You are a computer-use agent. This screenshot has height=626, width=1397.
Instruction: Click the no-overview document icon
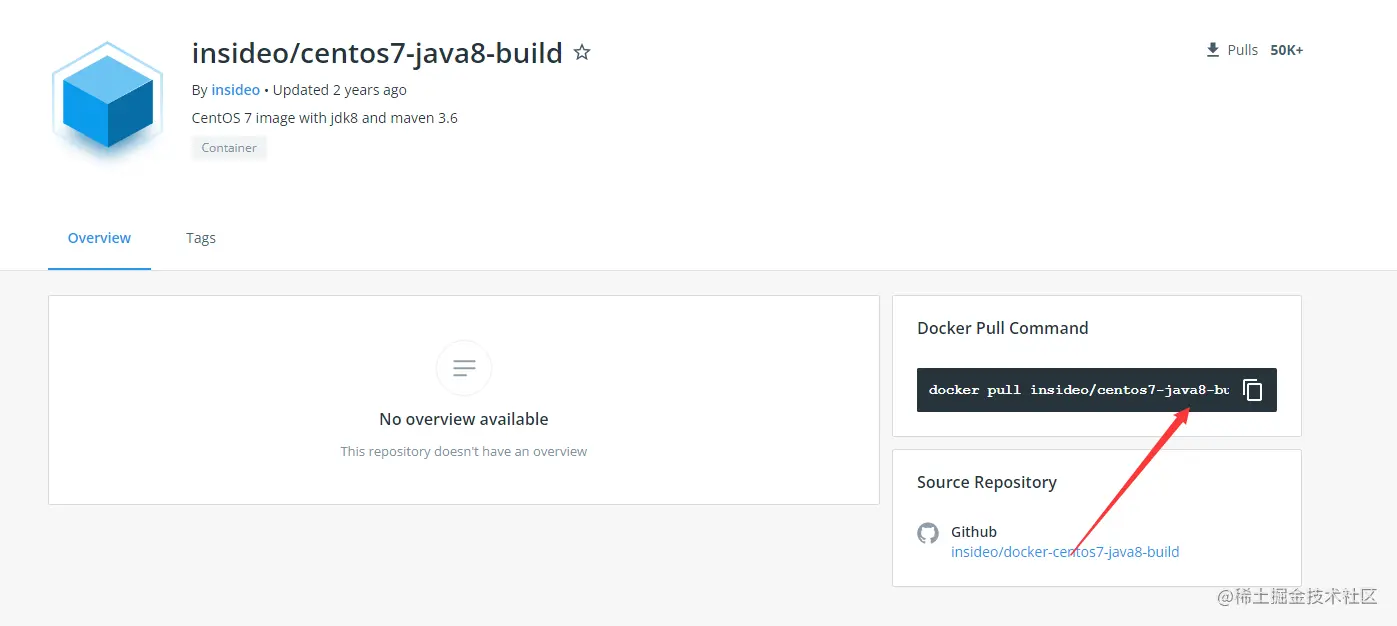click(464, 368)
